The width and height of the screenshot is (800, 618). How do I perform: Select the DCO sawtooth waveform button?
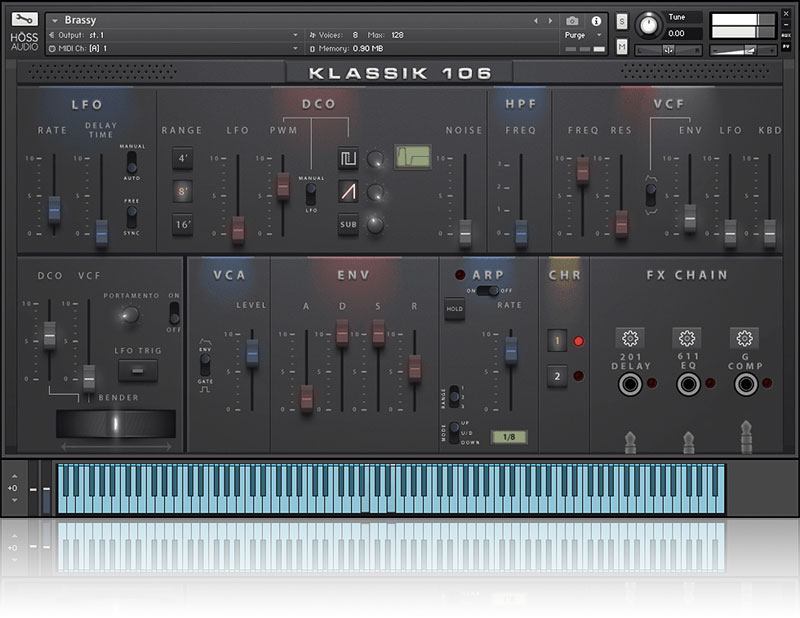[348, 192]
